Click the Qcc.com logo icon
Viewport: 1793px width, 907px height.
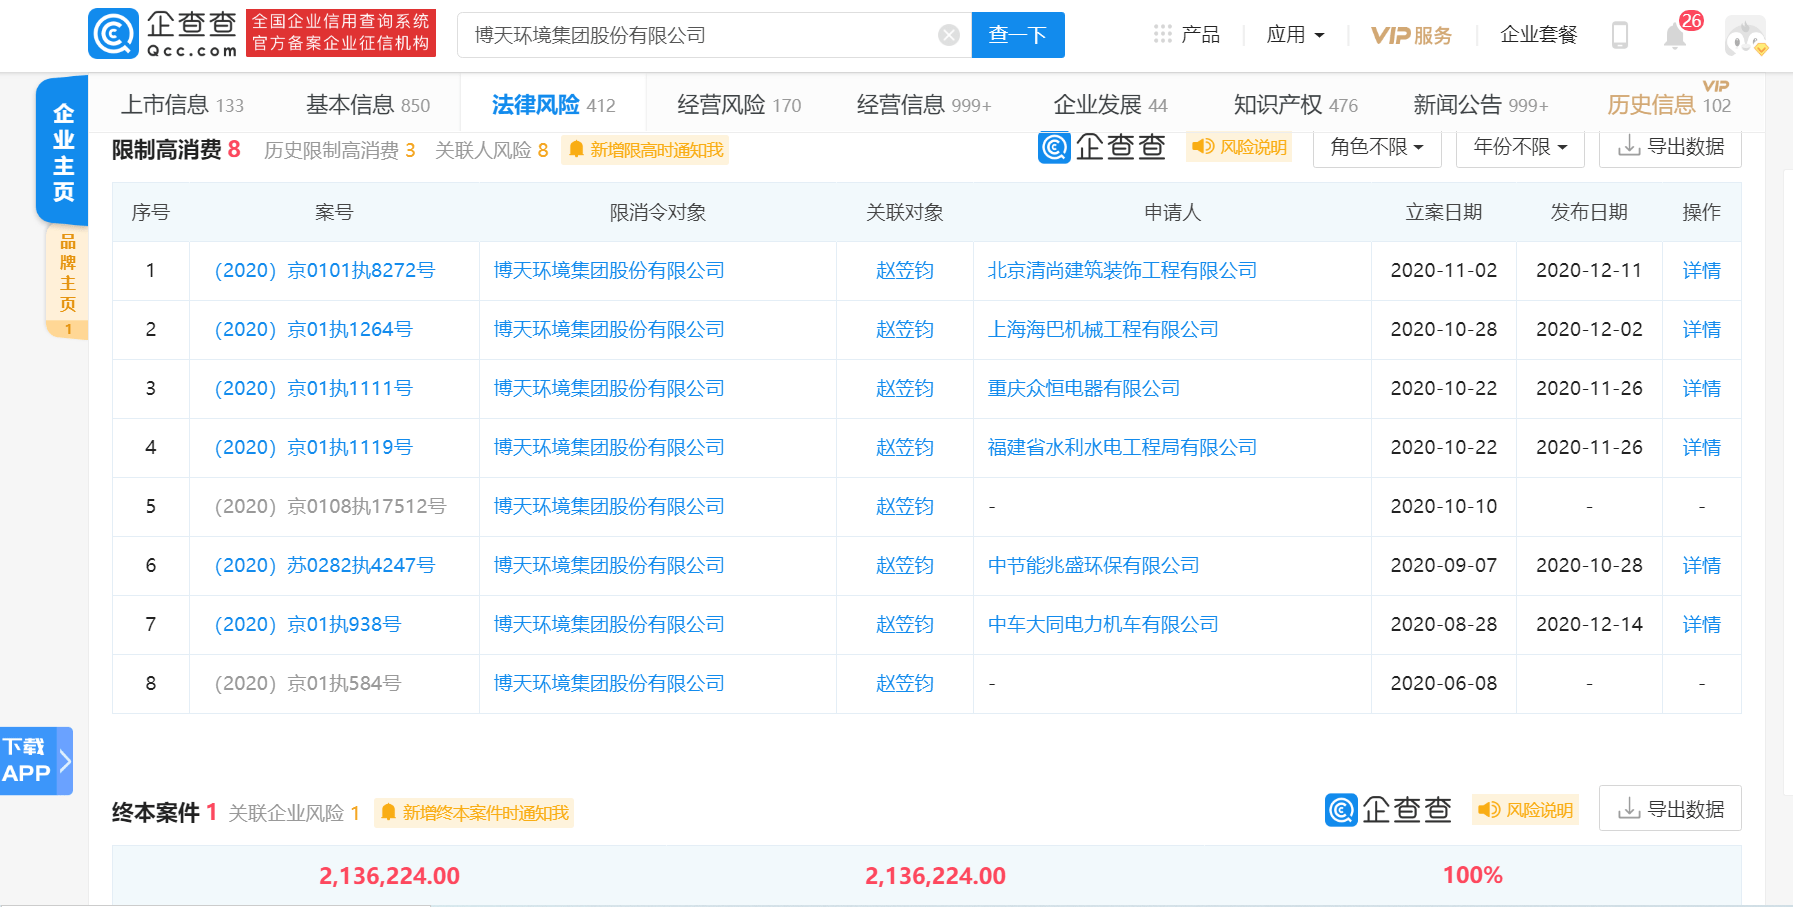click(x=113, y=34)
